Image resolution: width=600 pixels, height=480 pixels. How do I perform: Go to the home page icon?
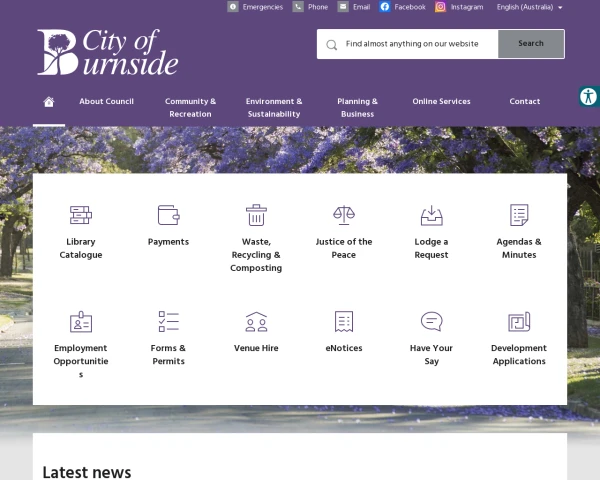[49, 102]
